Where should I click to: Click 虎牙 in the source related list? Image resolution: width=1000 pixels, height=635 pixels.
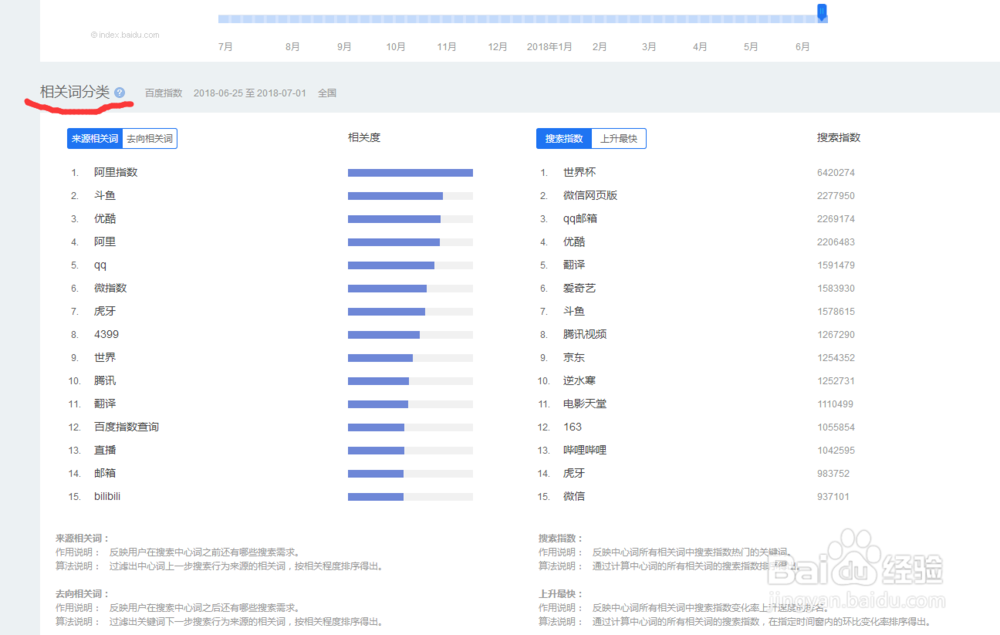pos(105,311)
